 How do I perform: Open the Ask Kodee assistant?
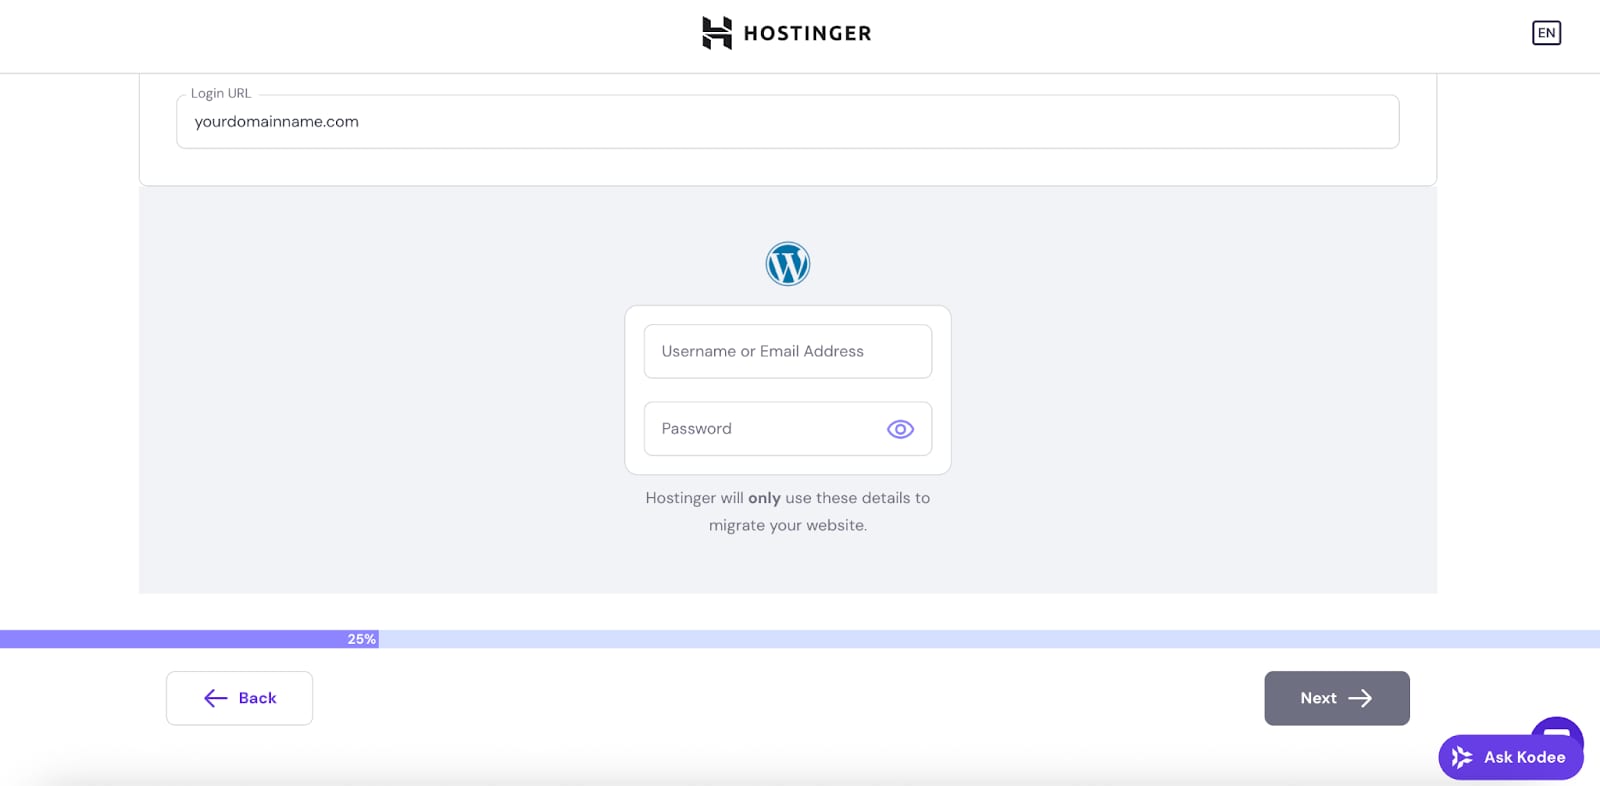(x=1523, y=757)
